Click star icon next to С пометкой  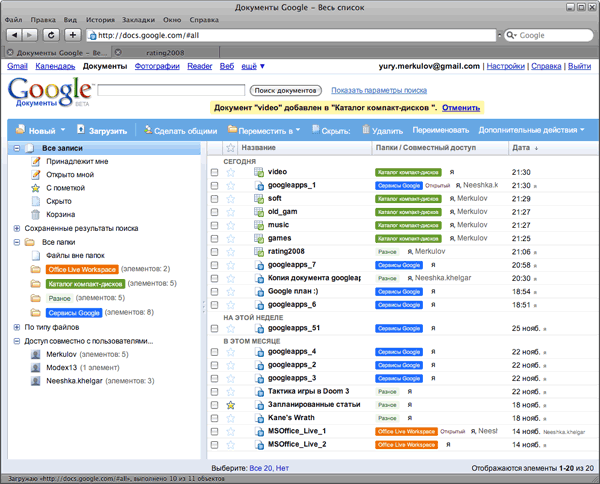35,188
